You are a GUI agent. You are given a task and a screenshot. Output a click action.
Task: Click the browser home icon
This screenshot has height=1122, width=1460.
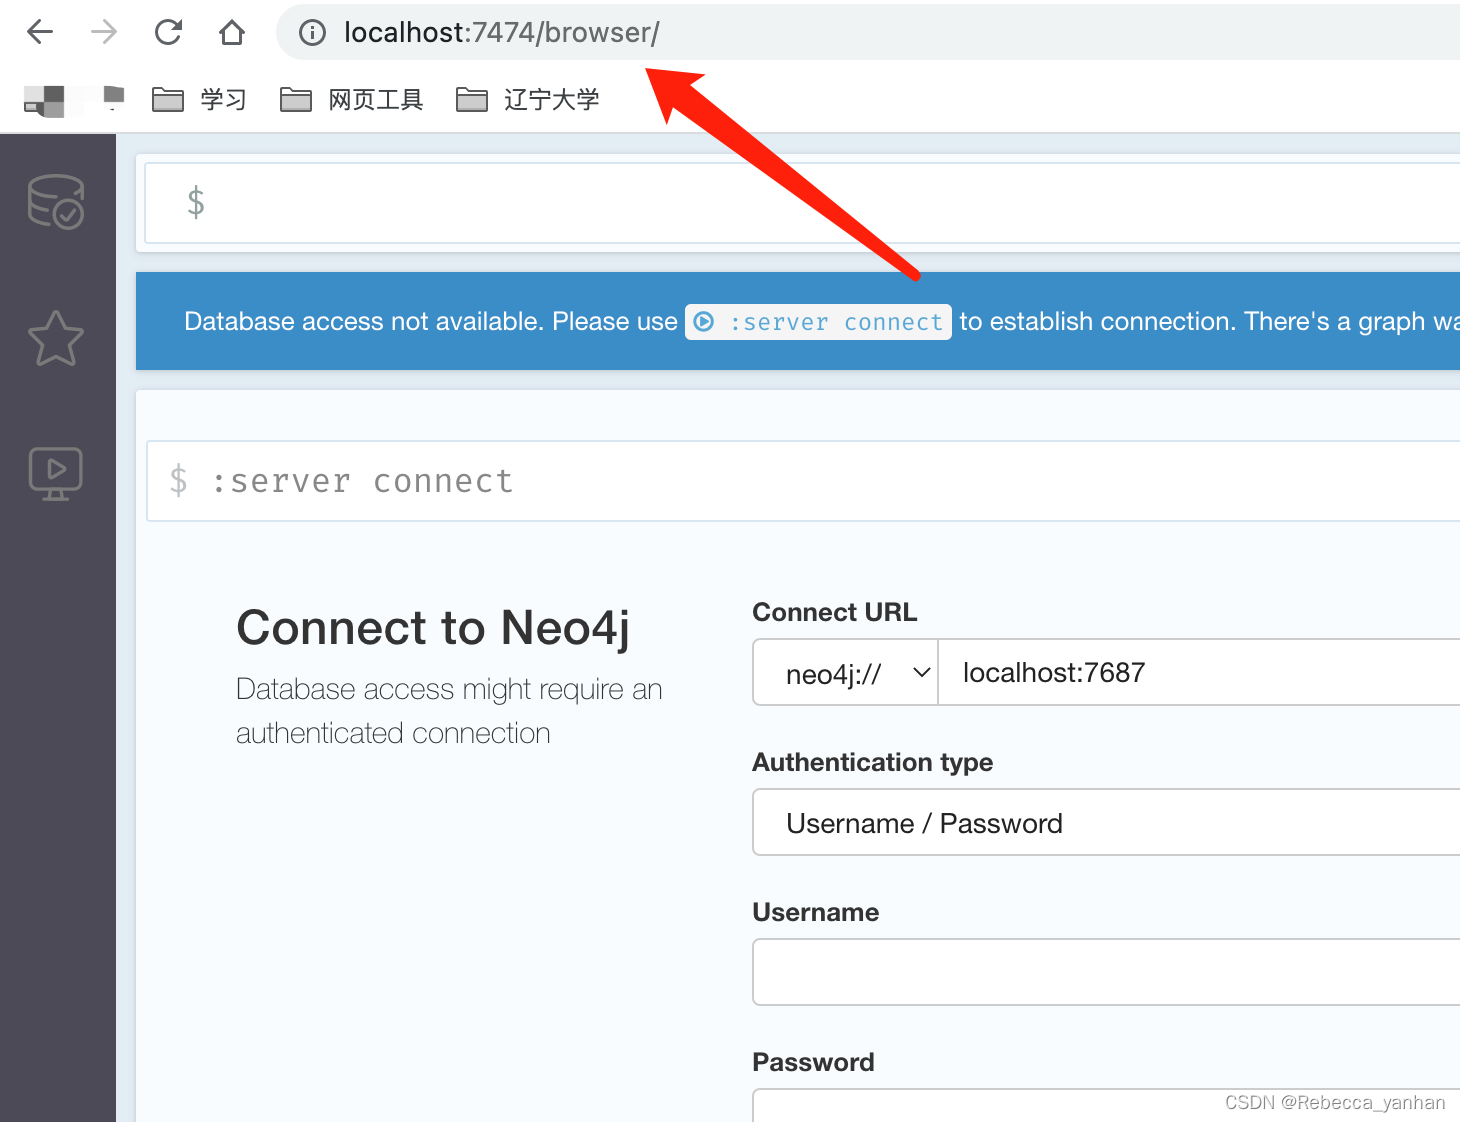pyautogui.click(x=231, y=31)
